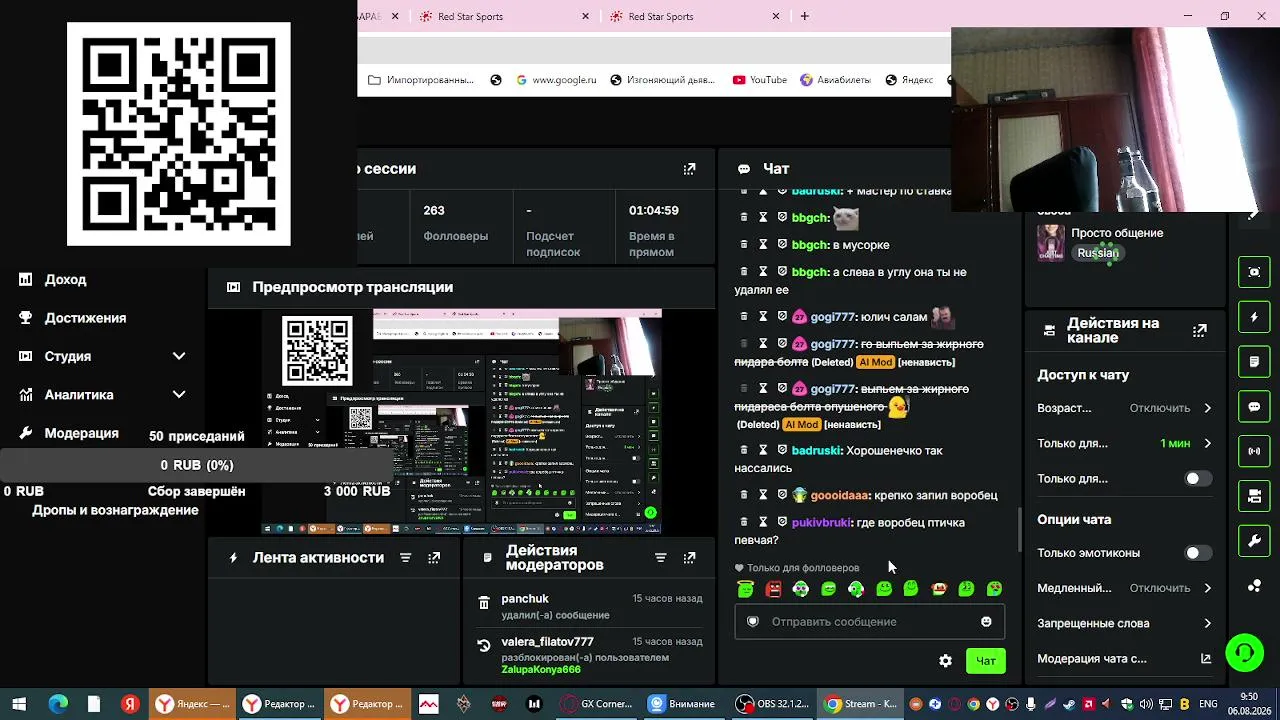Screen dimensions: 1280x720
Task: Open pukivbruki's username in chat
Action: pos(821,523)
